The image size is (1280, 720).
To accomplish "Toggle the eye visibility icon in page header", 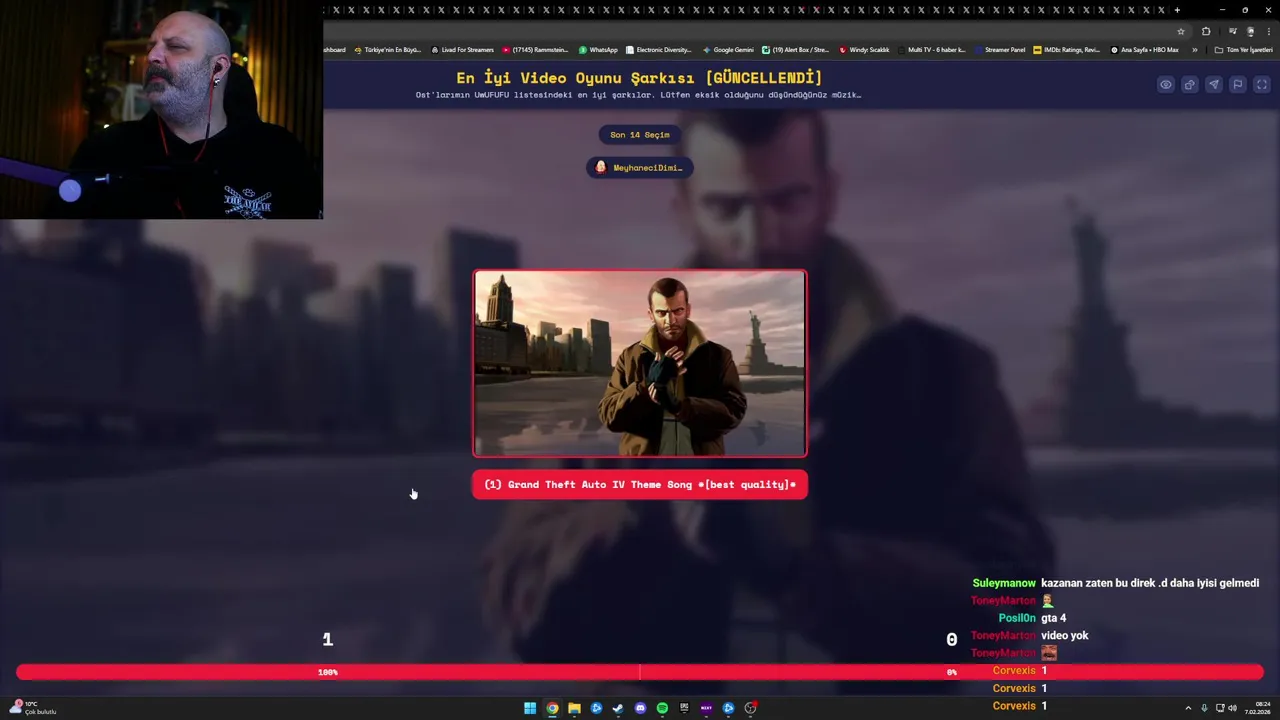I will (x=1166, y=85).
